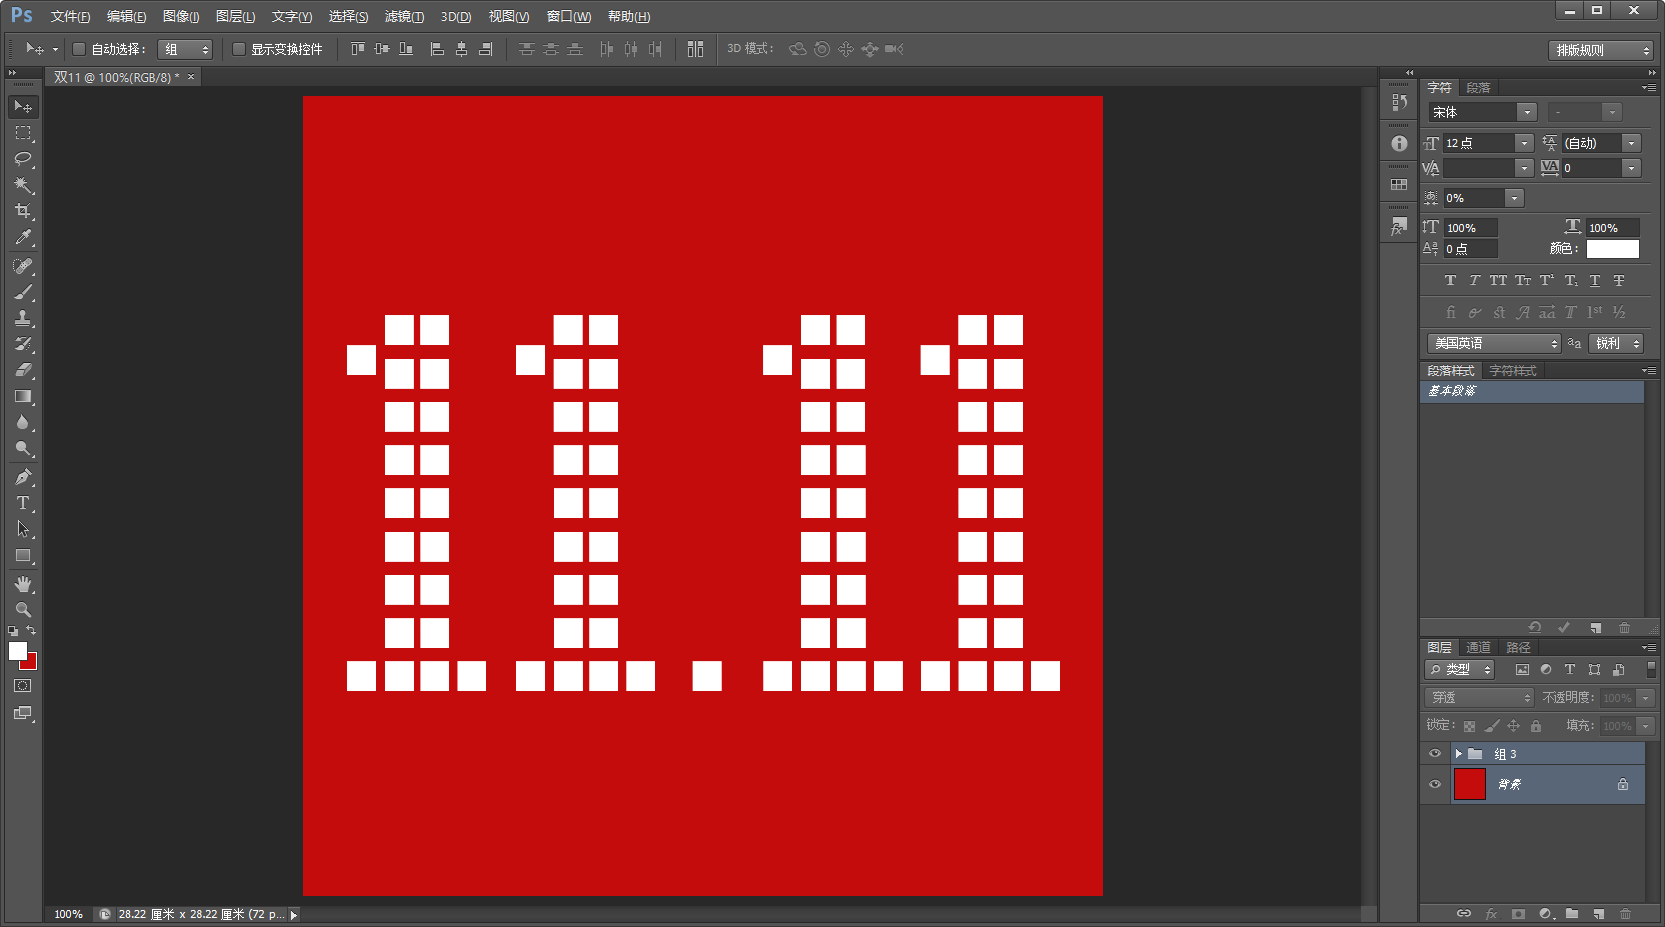Open the 穿透 blend mode dropdown

(x=1479, y=697)
